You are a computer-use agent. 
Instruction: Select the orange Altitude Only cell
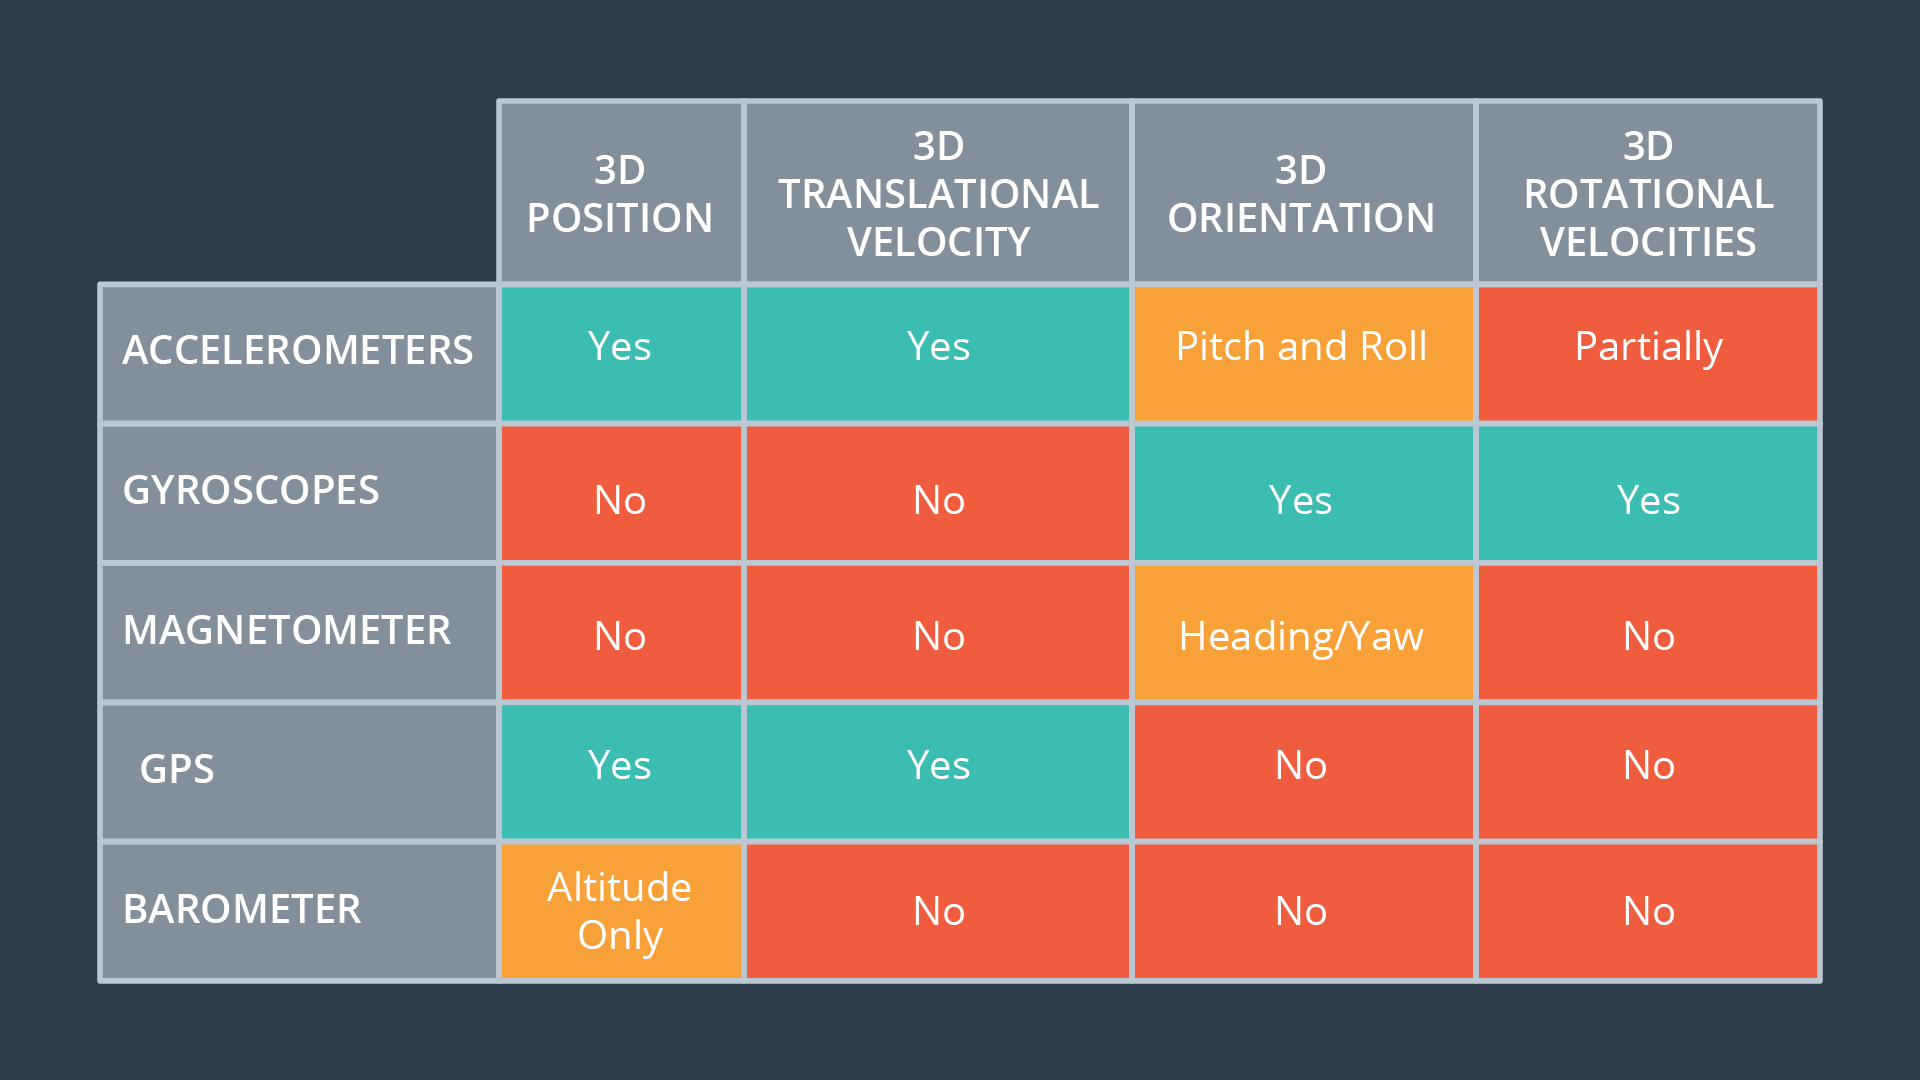tap(620, 911)
